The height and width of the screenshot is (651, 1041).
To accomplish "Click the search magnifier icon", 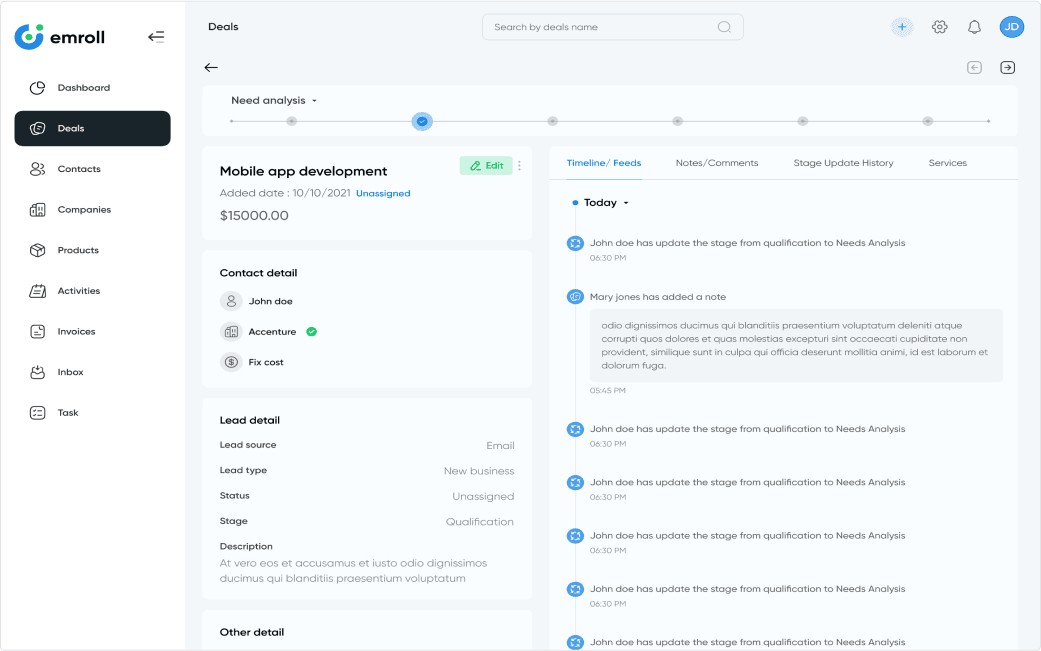I will (x=724, y=27).
